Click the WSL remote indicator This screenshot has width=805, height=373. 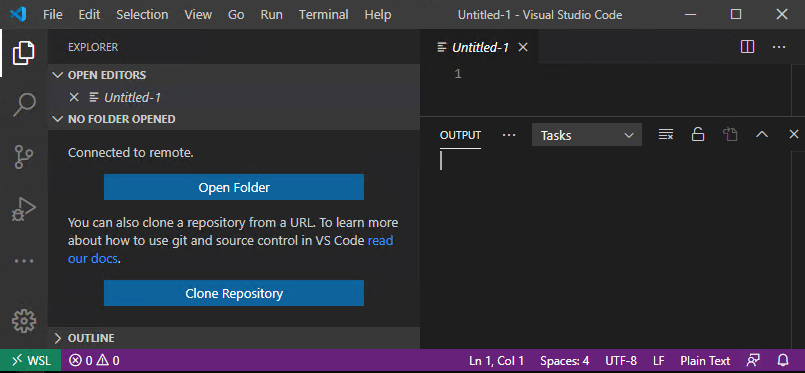pyautogui.click(x=31, y=360)
